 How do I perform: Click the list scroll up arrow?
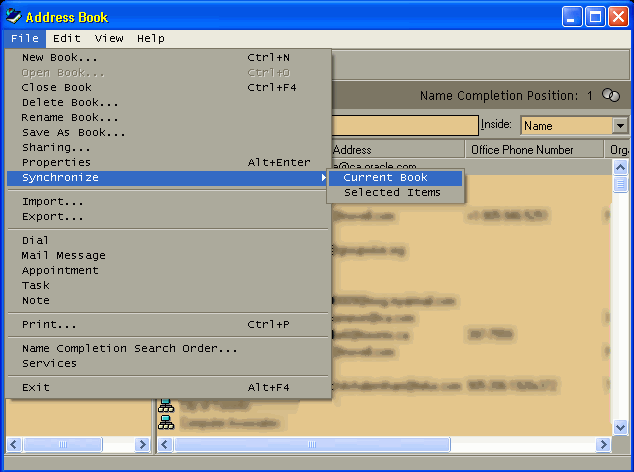(620, 167)
